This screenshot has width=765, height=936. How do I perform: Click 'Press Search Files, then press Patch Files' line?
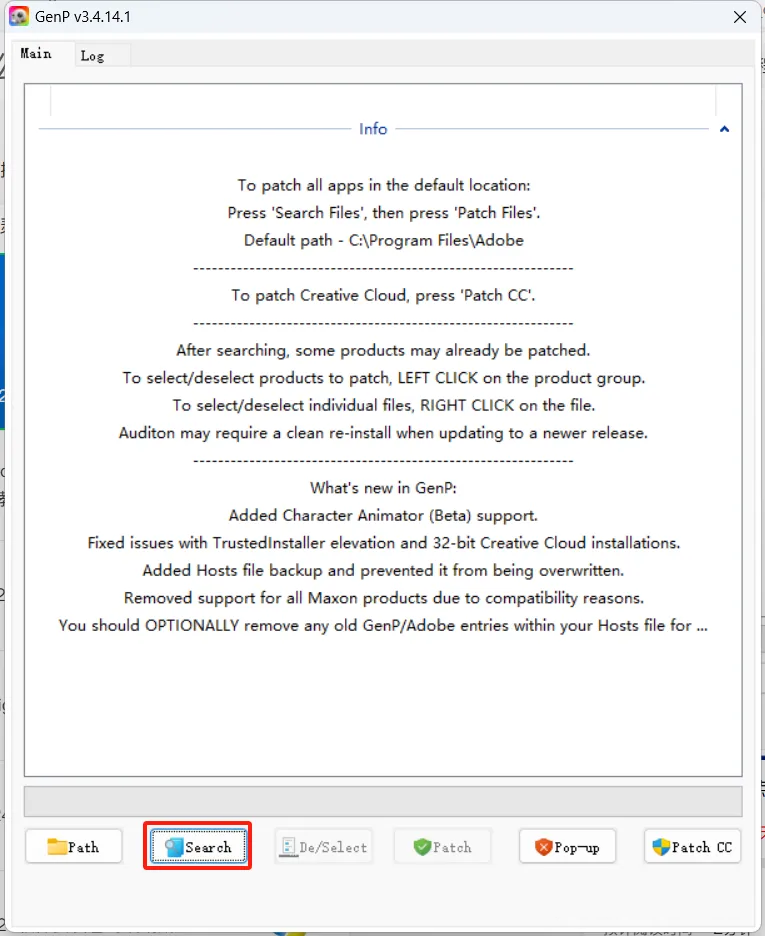point(384,213)
